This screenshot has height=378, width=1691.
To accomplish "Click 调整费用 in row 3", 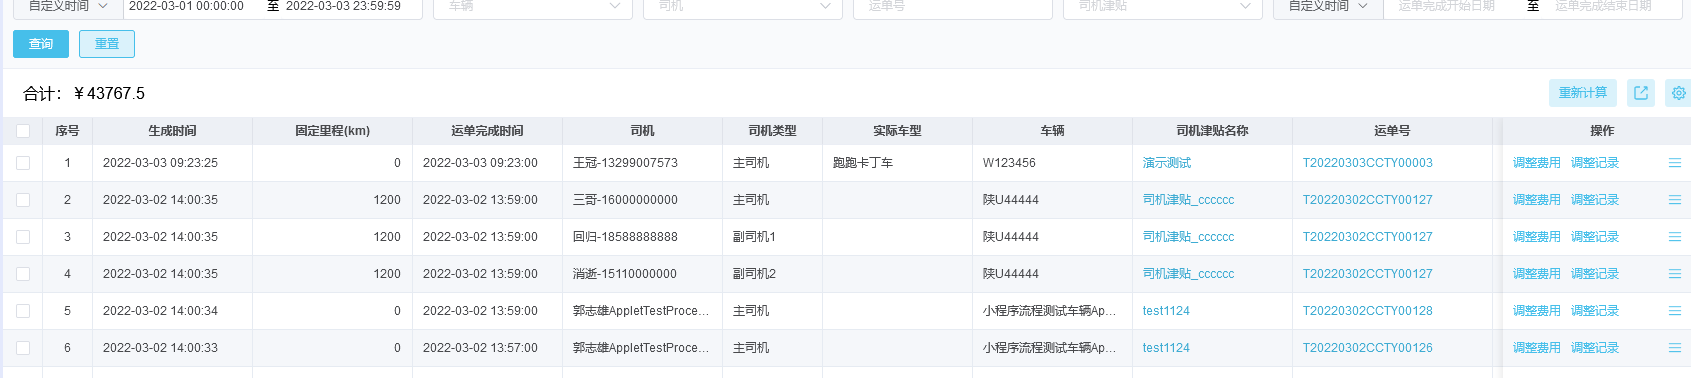I will click(x=1536, y=237).
